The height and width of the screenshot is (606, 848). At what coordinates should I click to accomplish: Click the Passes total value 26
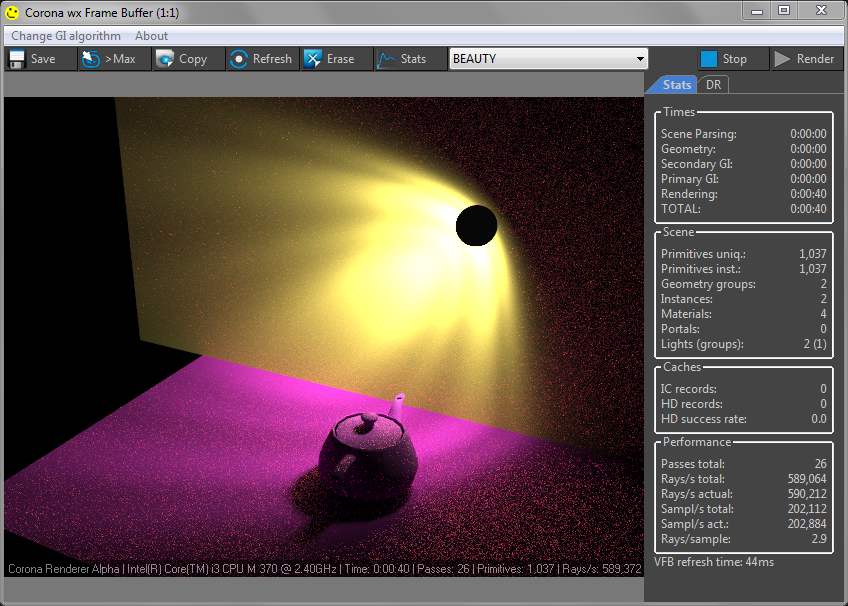coord(820,464)
